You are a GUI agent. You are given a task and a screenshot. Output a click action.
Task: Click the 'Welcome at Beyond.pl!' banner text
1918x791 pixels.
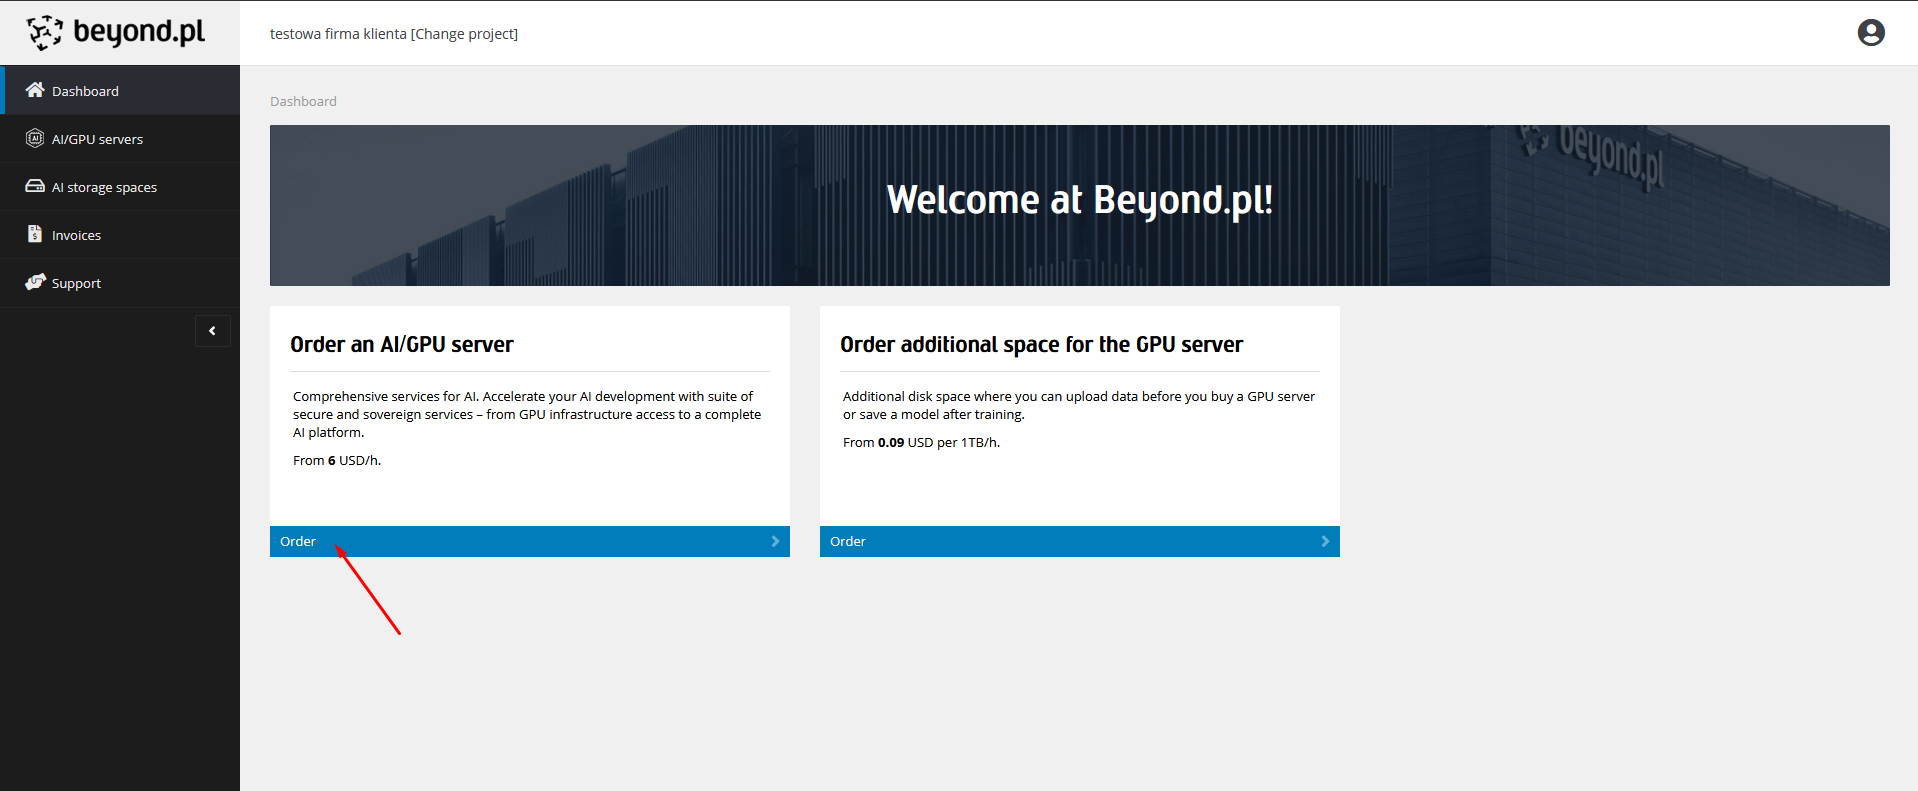1080,200
